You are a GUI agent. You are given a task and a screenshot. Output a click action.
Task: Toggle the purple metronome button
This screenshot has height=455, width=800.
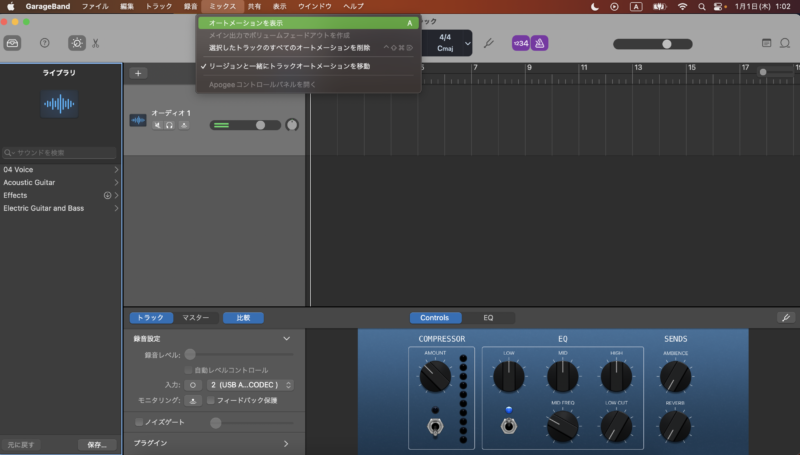coord(539,43)
